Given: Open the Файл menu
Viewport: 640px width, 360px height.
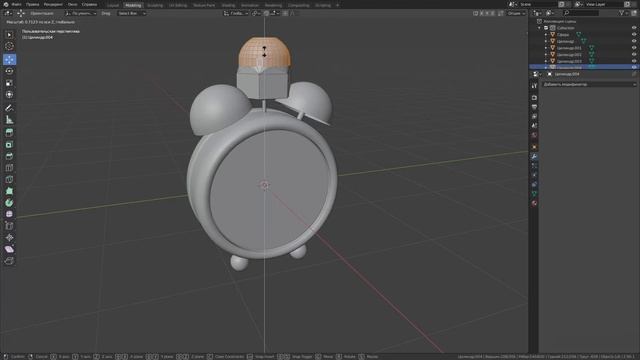Looking at the screenshot, I should tap(16, 4).
